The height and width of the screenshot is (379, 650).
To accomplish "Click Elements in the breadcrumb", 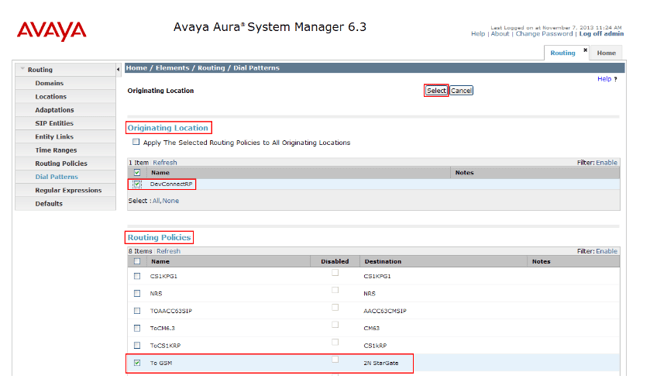I will tap(172, 68).
